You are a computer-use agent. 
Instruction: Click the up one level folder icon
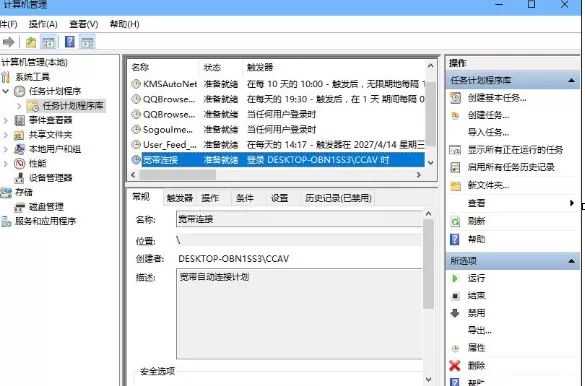(31, 42)
